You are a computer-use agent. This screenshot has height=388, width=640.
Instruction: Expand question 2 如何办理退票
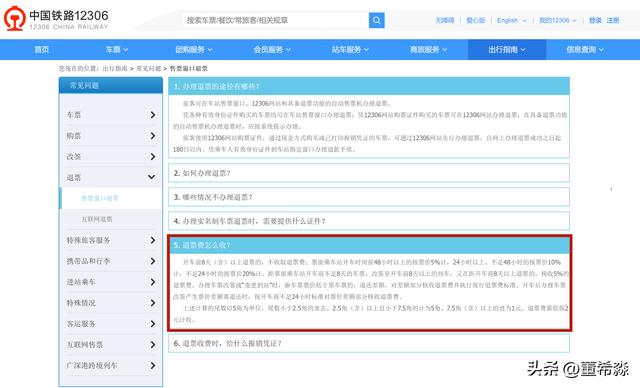click(x=369, y=173)
